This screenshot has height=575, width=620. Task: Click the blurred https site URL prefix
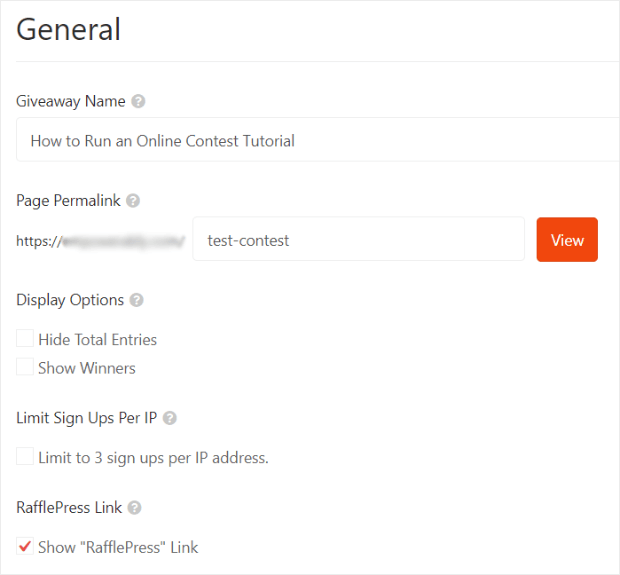tap(100, 241)
